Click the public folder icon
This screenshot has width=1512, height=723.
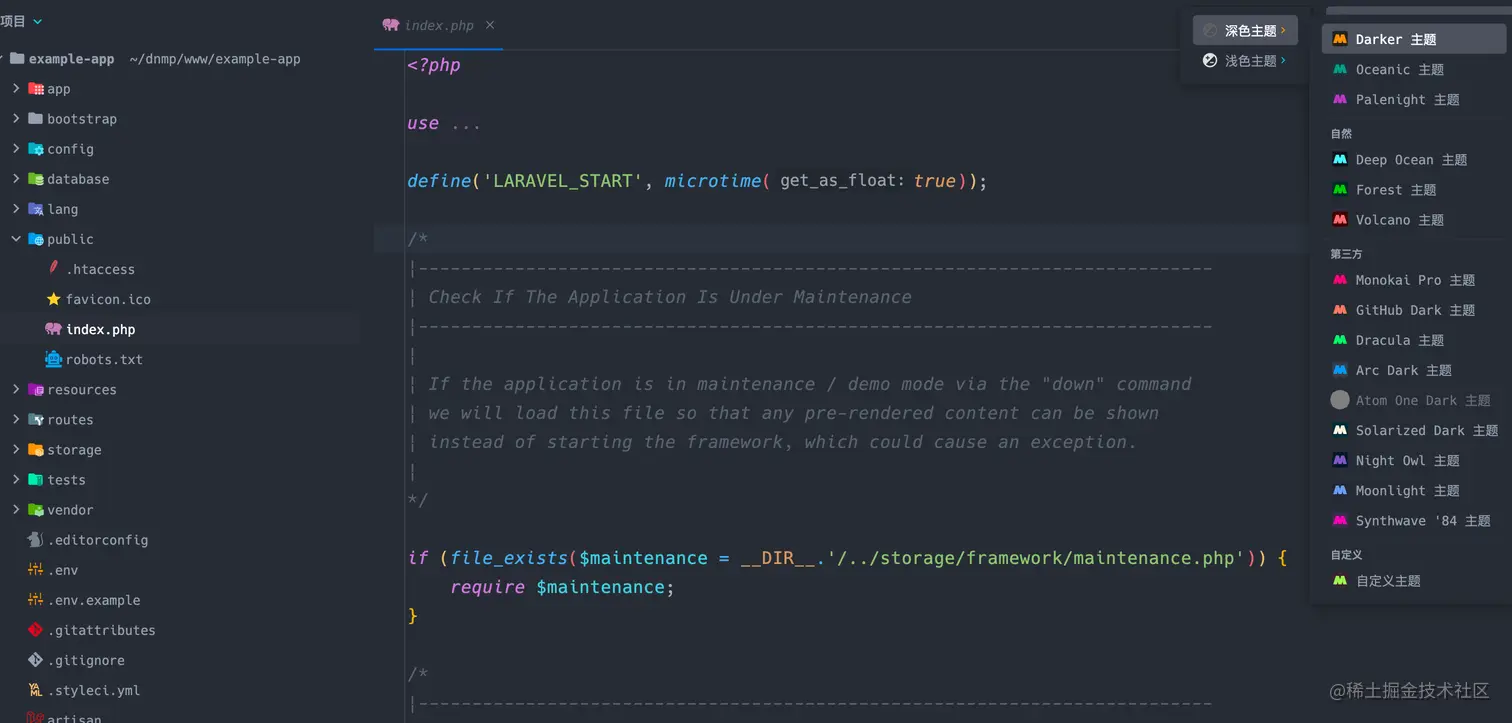click(36, 239)
